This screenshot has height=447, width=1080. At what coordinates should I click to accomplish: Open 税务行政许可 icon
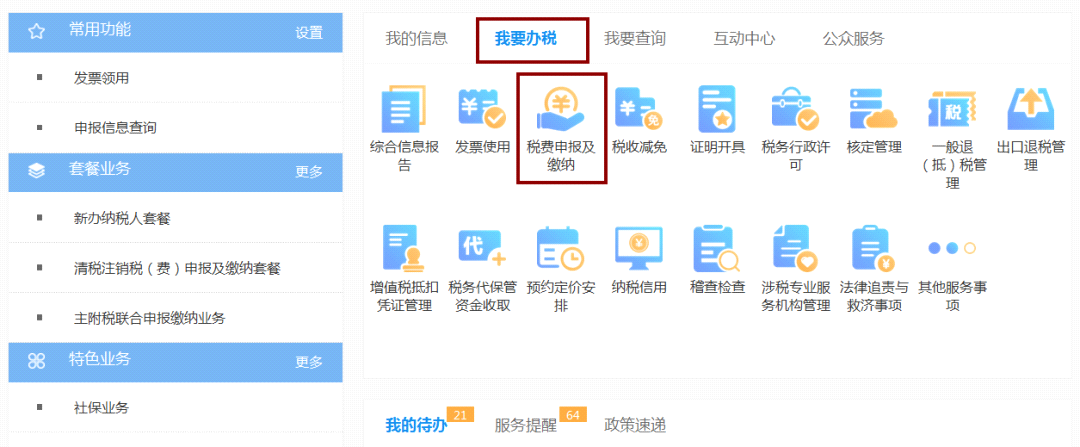point(796,110)
